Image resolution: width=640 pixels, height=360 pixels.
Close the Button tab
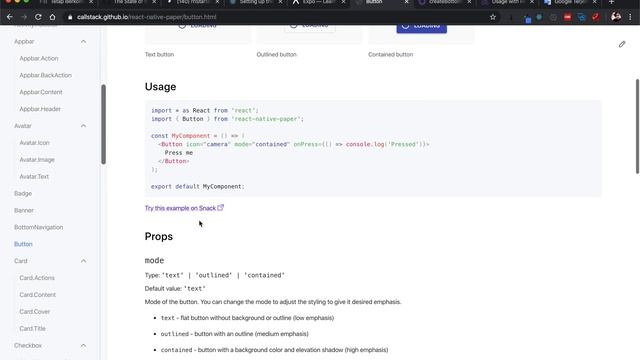pyautogui.click(x=406, y=2)
